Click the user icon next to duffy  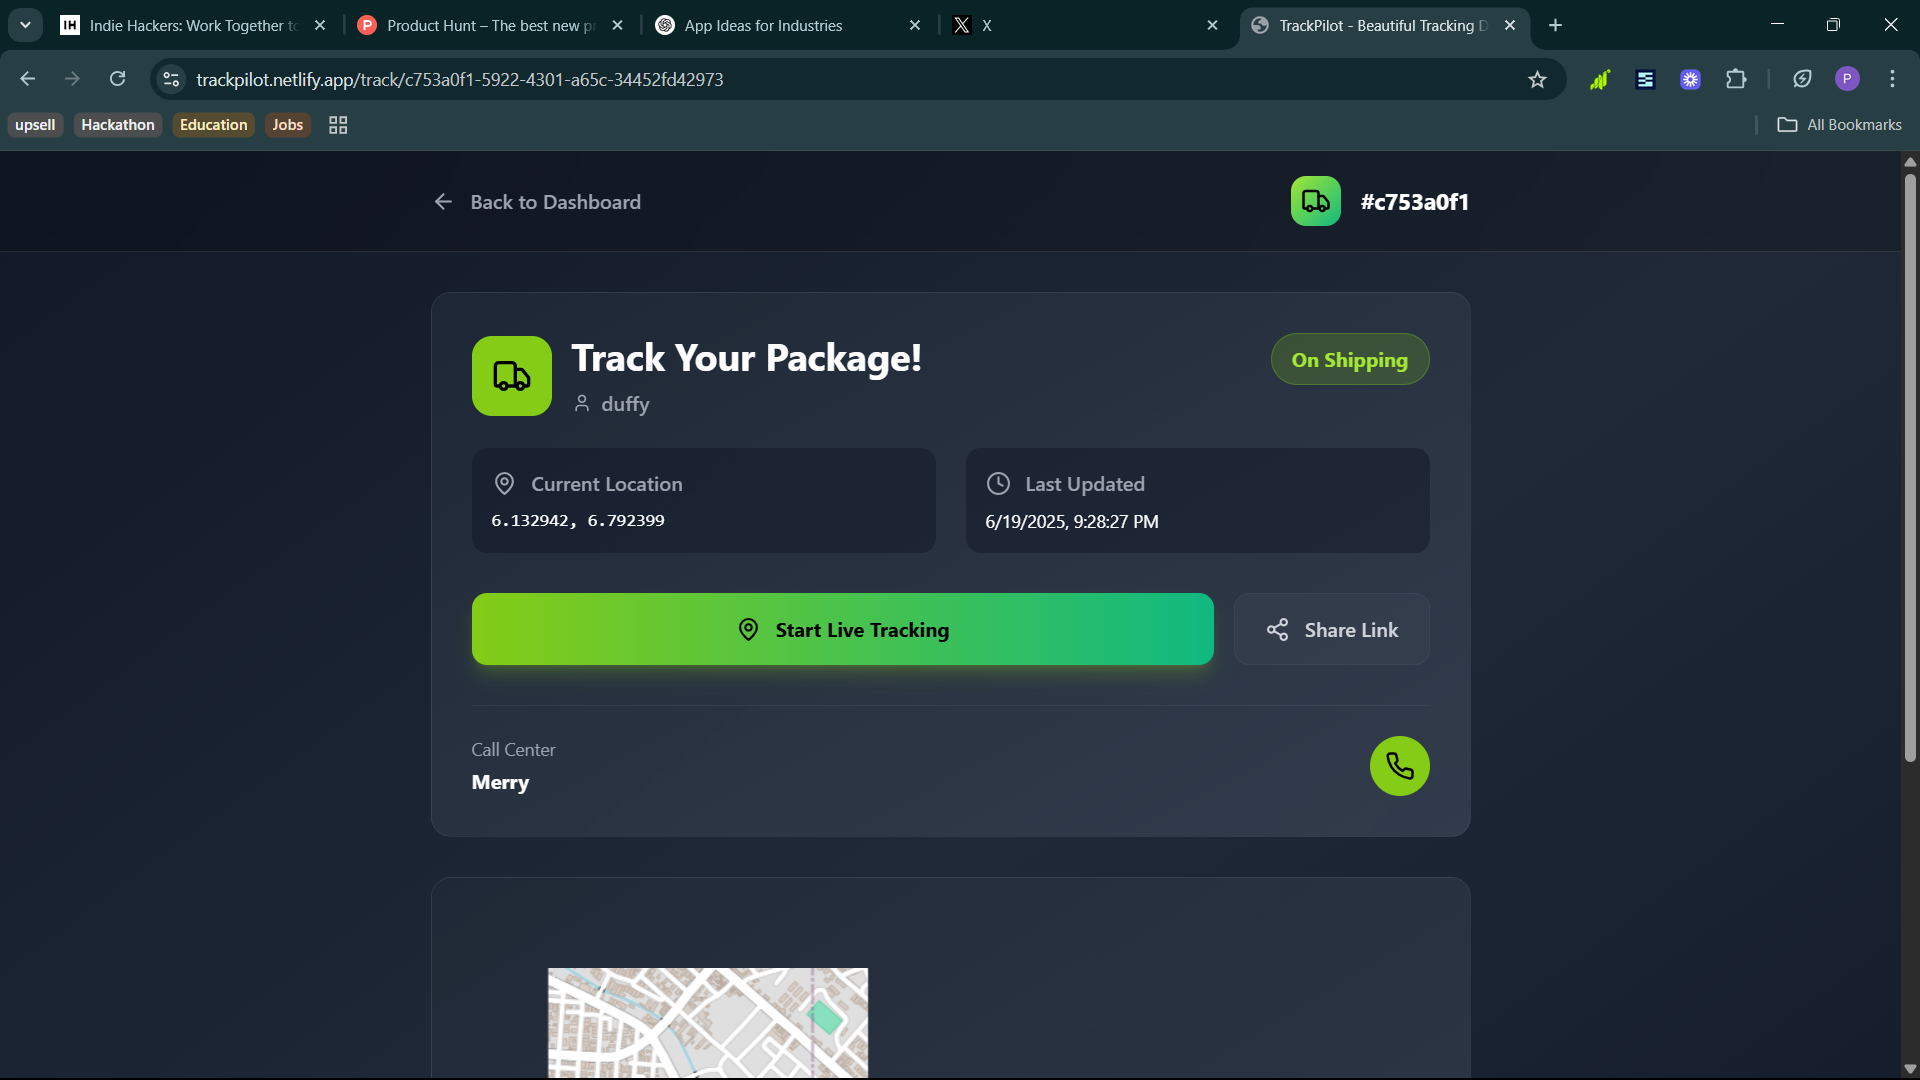(582, 404)
